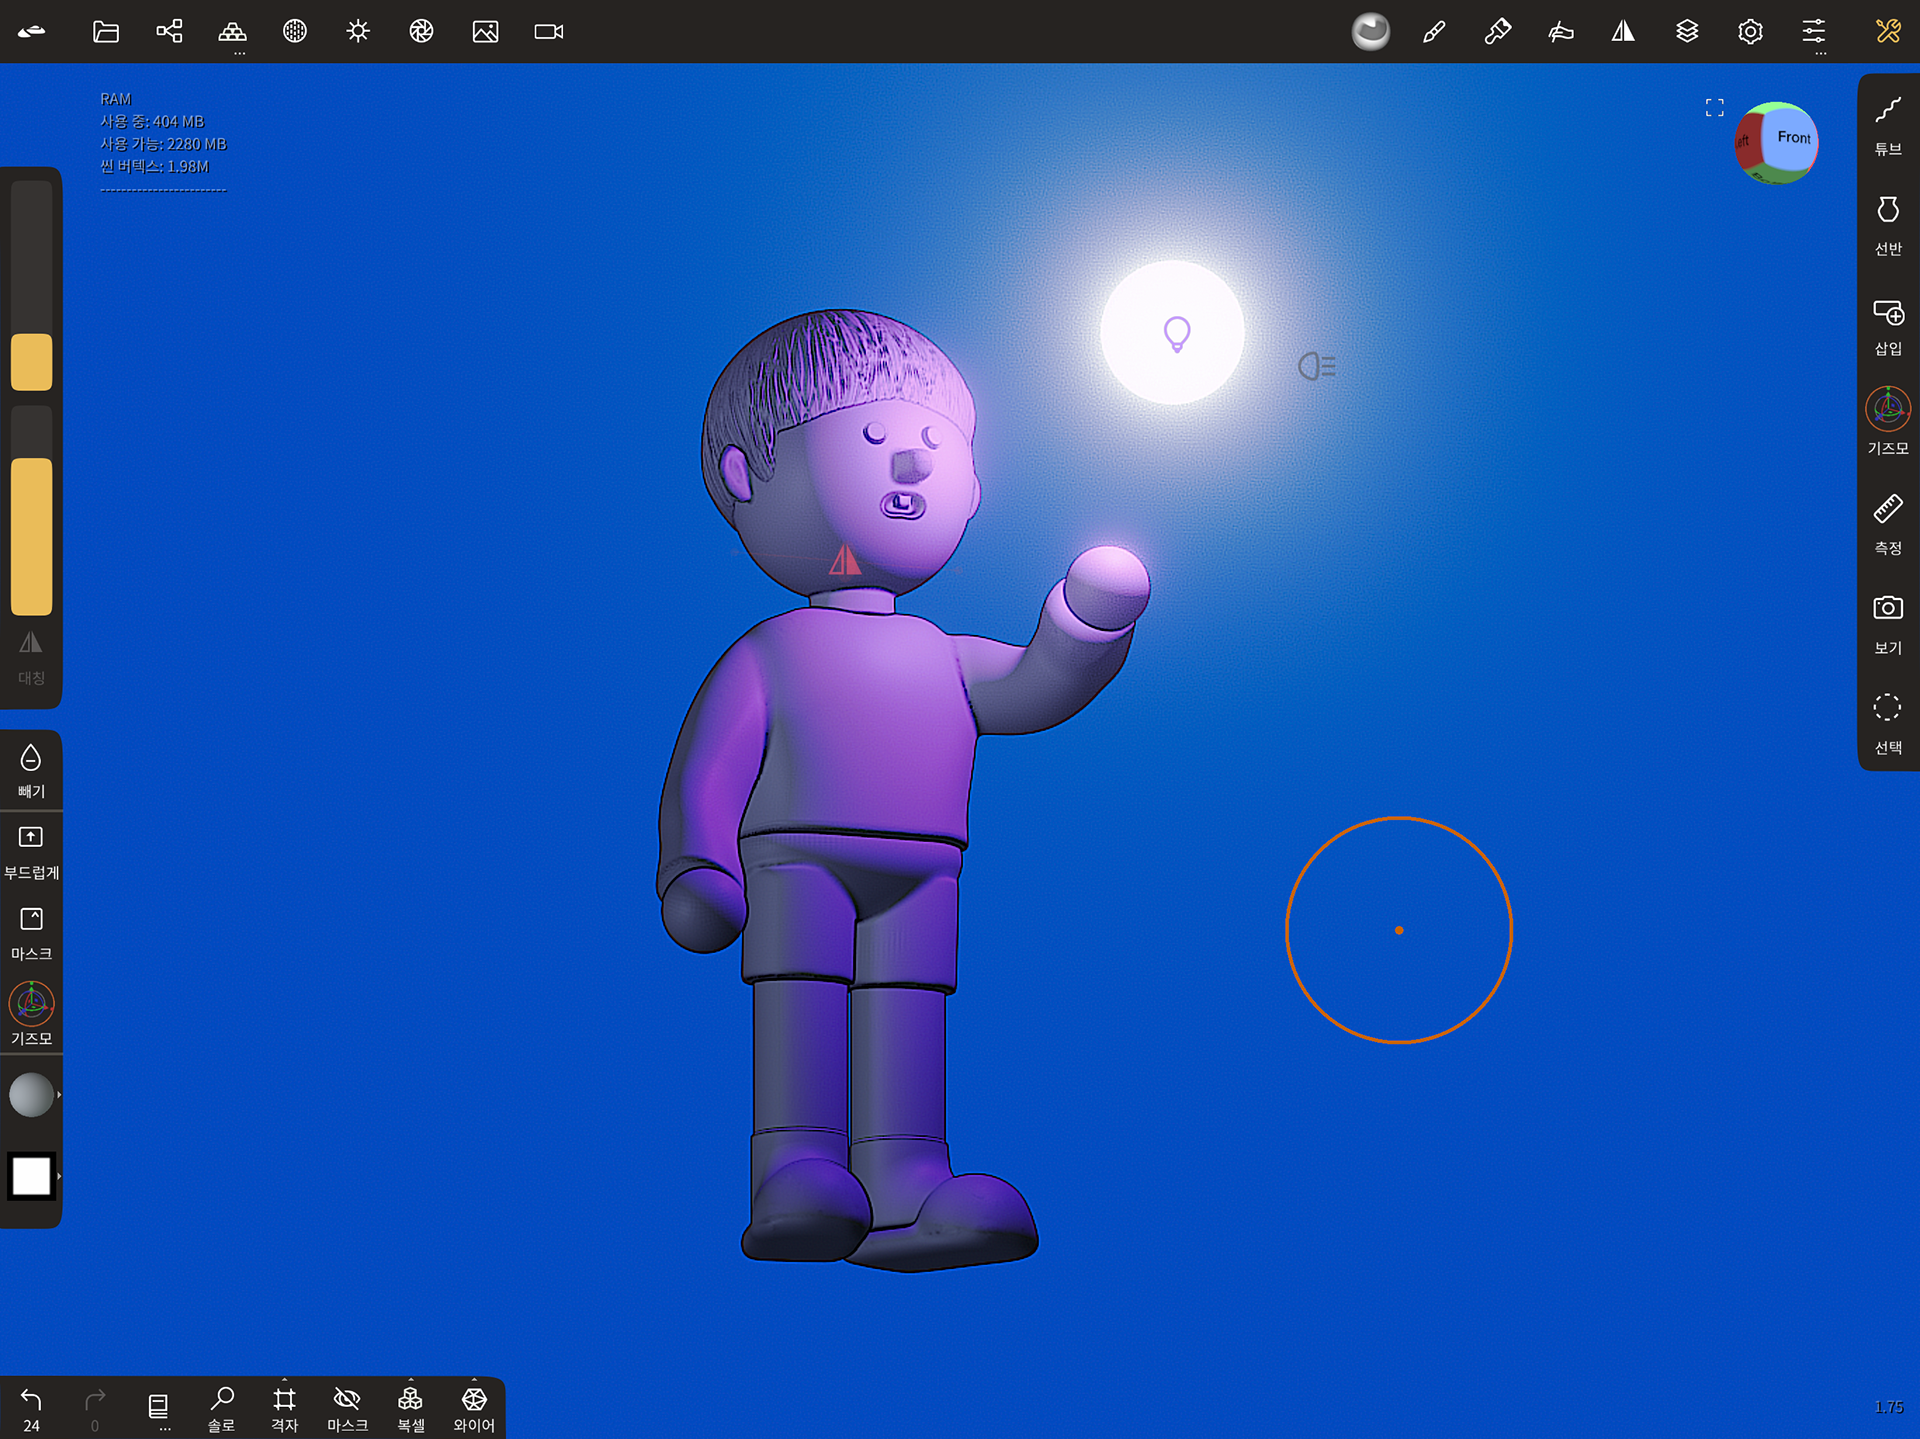1920x1439 pixels.
Task: Open the post process aperture menu
Action: click(x=421, y=32)
